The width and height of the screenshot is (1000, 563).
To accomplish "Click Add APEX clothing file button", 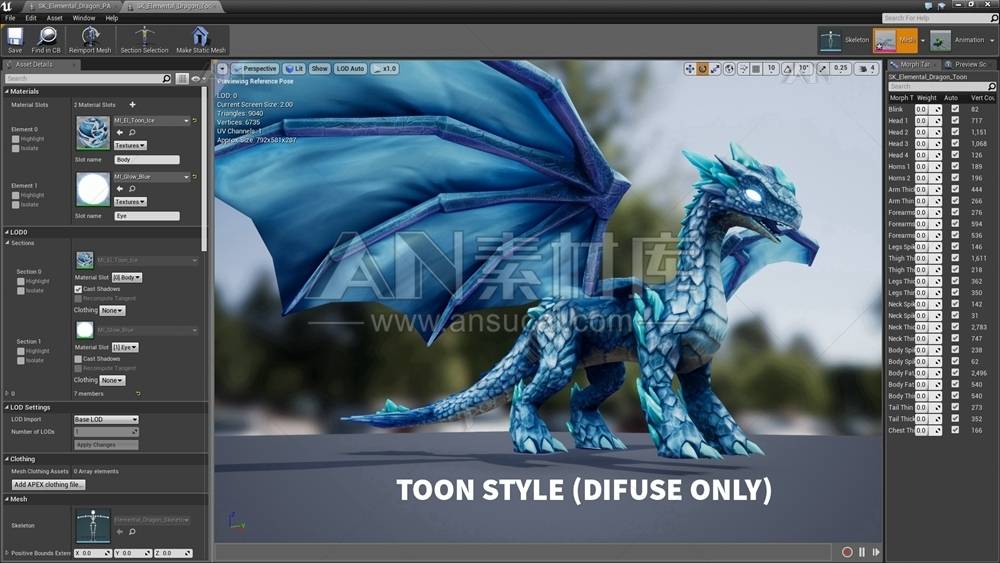I will [48, 485].
